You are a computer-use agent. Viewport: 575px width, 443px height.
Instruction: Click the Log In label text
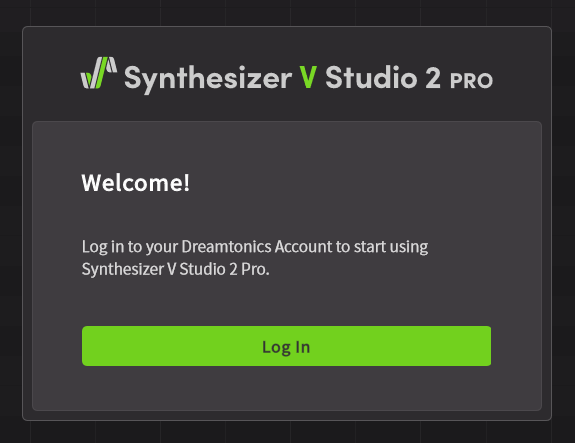[x=286, y=347]
